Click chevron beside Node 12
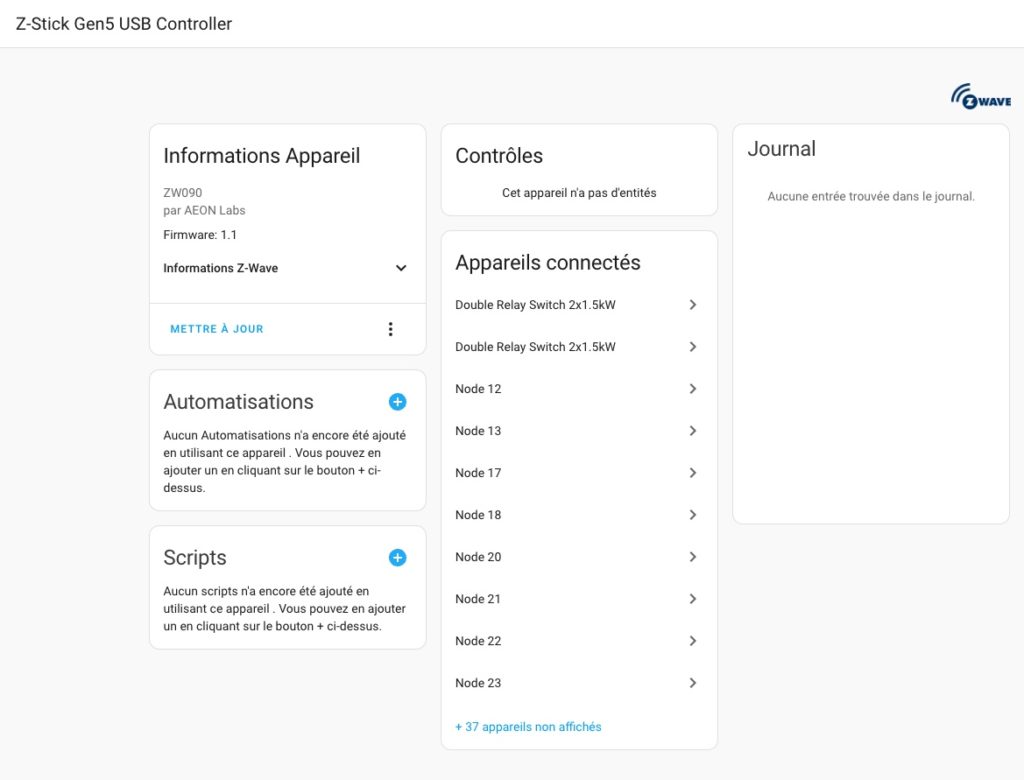 [x=693, y=389]
